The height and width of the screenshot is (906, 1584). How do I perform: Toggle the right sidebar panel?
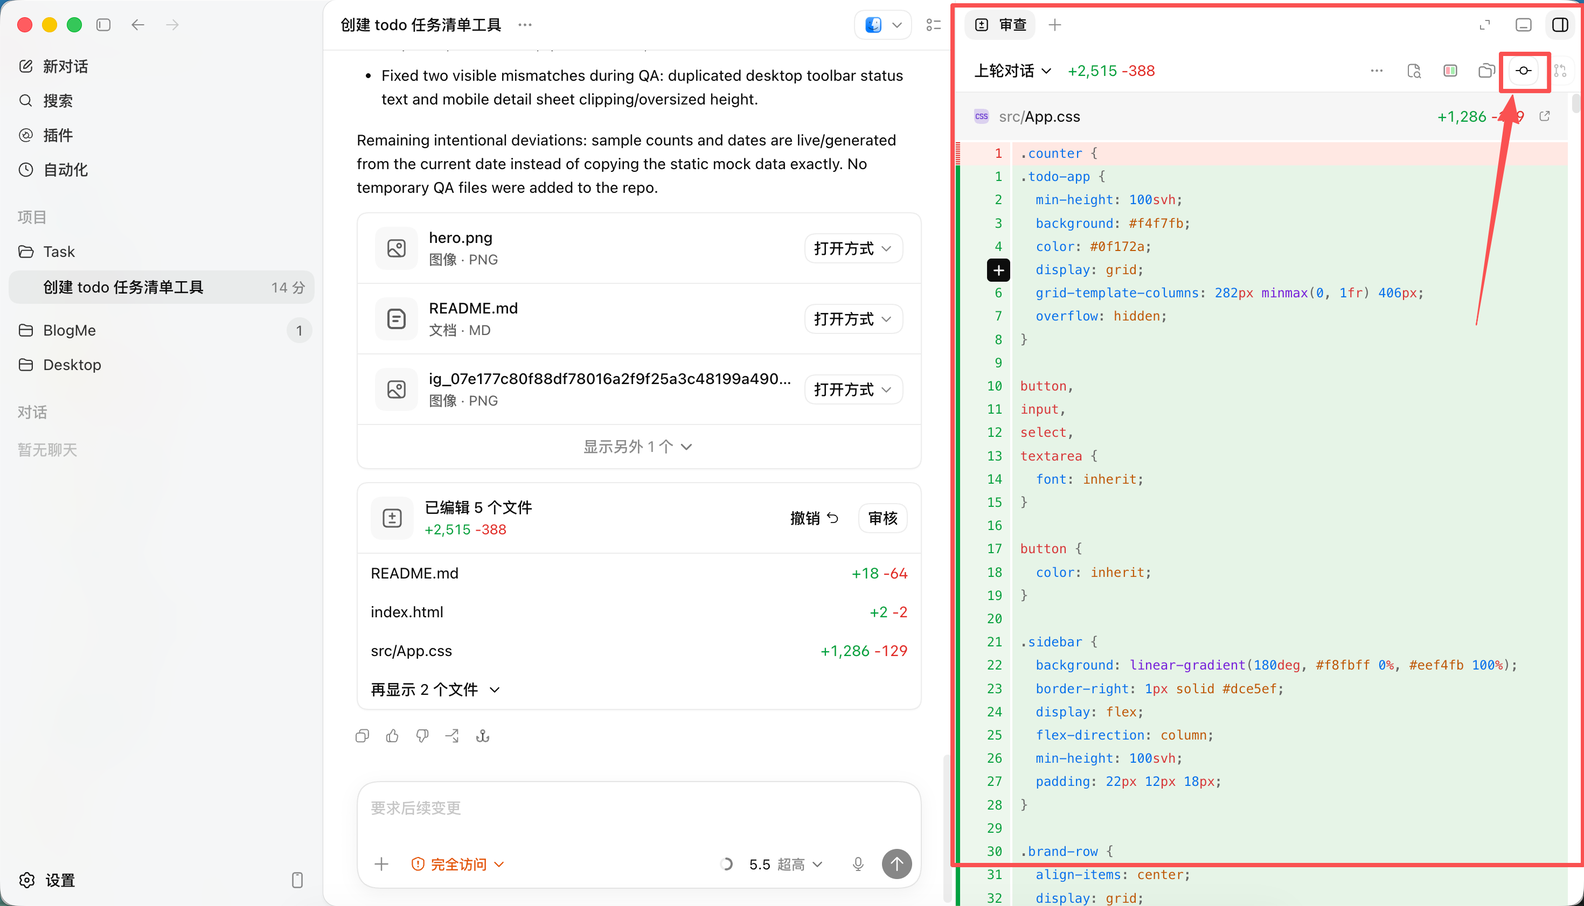[x=1560, y=25]
